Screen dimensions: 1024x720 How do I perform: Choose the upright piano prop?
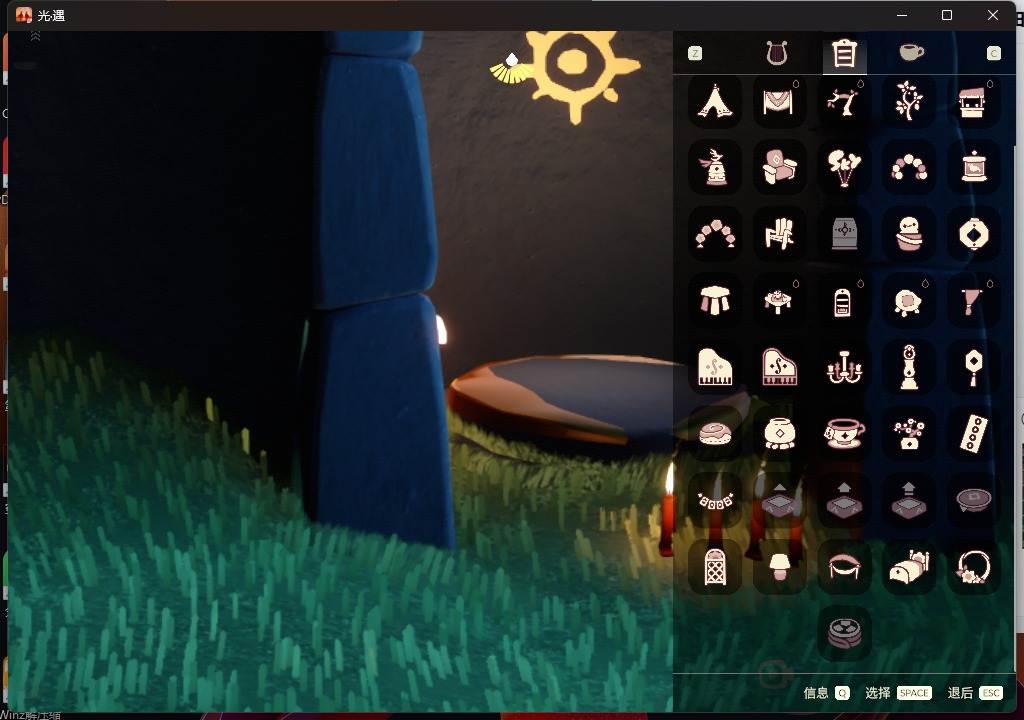714,367
